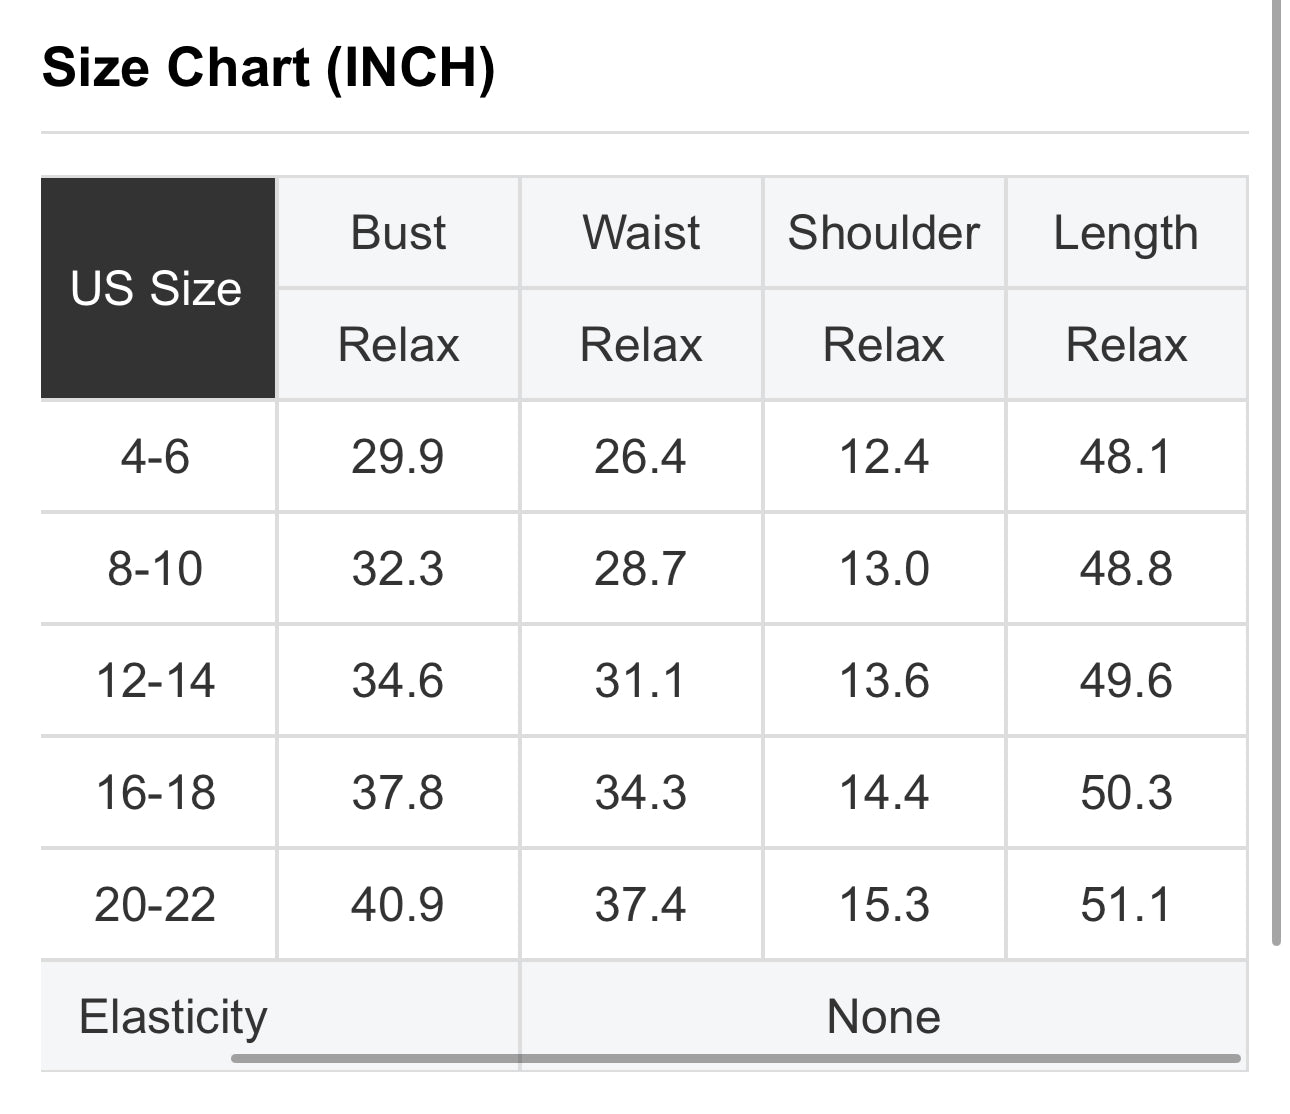
Task: Click the Shoulder column header
Action: click(x=884, y=233)
